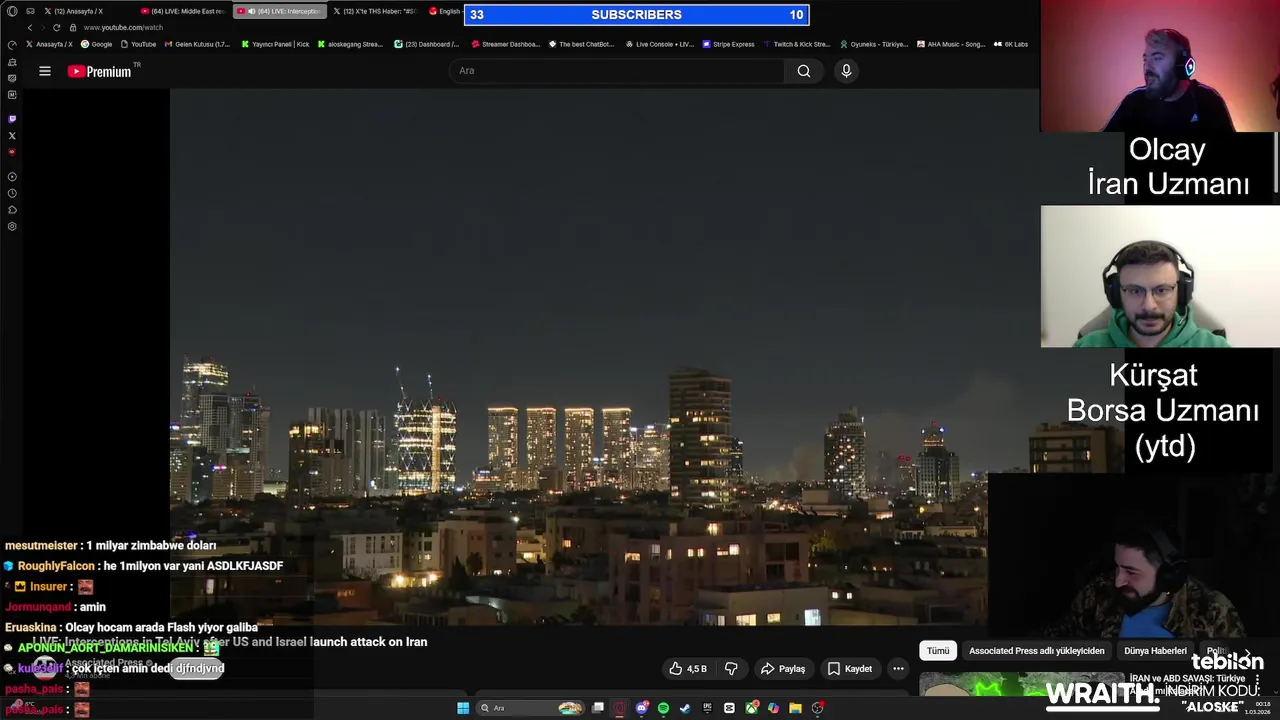Share the video via Paylaş button
The image size is (1280, 720).
click(783, 669)
